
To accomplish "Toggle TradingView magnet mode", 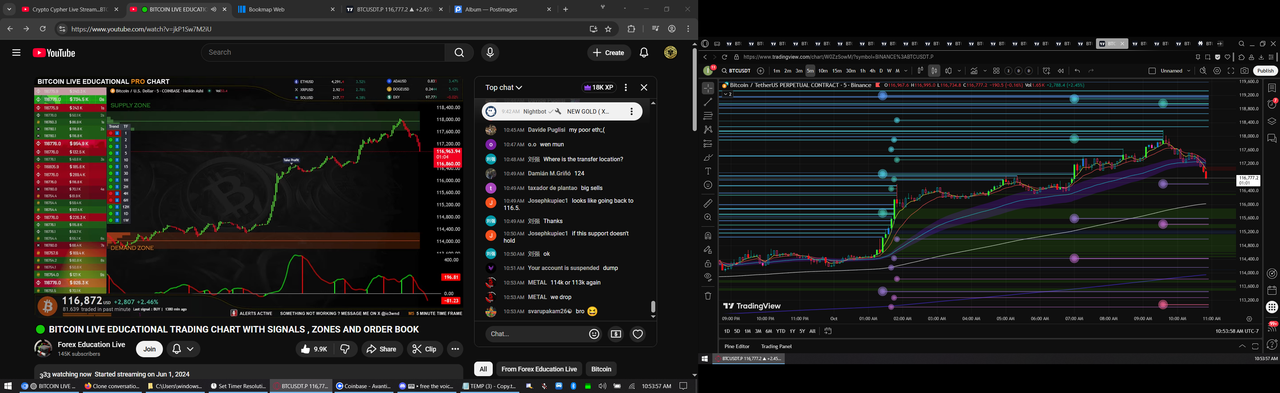I will pyautogui.click(x=708, y=236).
